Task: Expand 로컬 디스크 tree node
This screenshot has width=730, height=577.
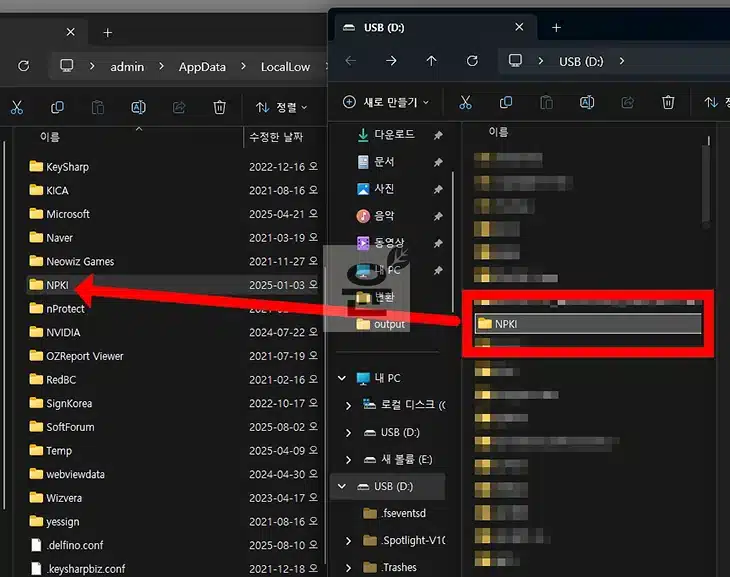Action: point(348,406)
